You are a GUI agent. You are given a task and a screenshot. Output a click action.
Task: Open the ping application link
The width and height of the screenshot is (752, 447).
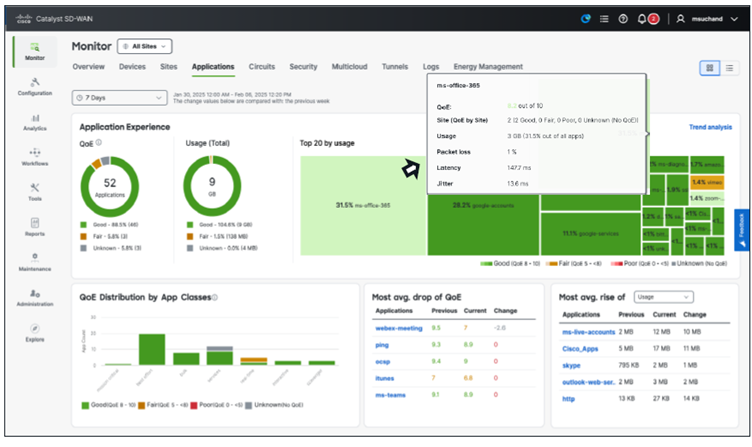coord(382,345)
